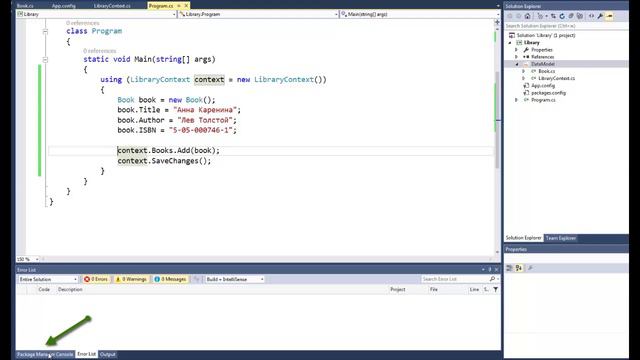
Task: Expand the Program.cs node in Solution Explorer
Action: point(516,100)
